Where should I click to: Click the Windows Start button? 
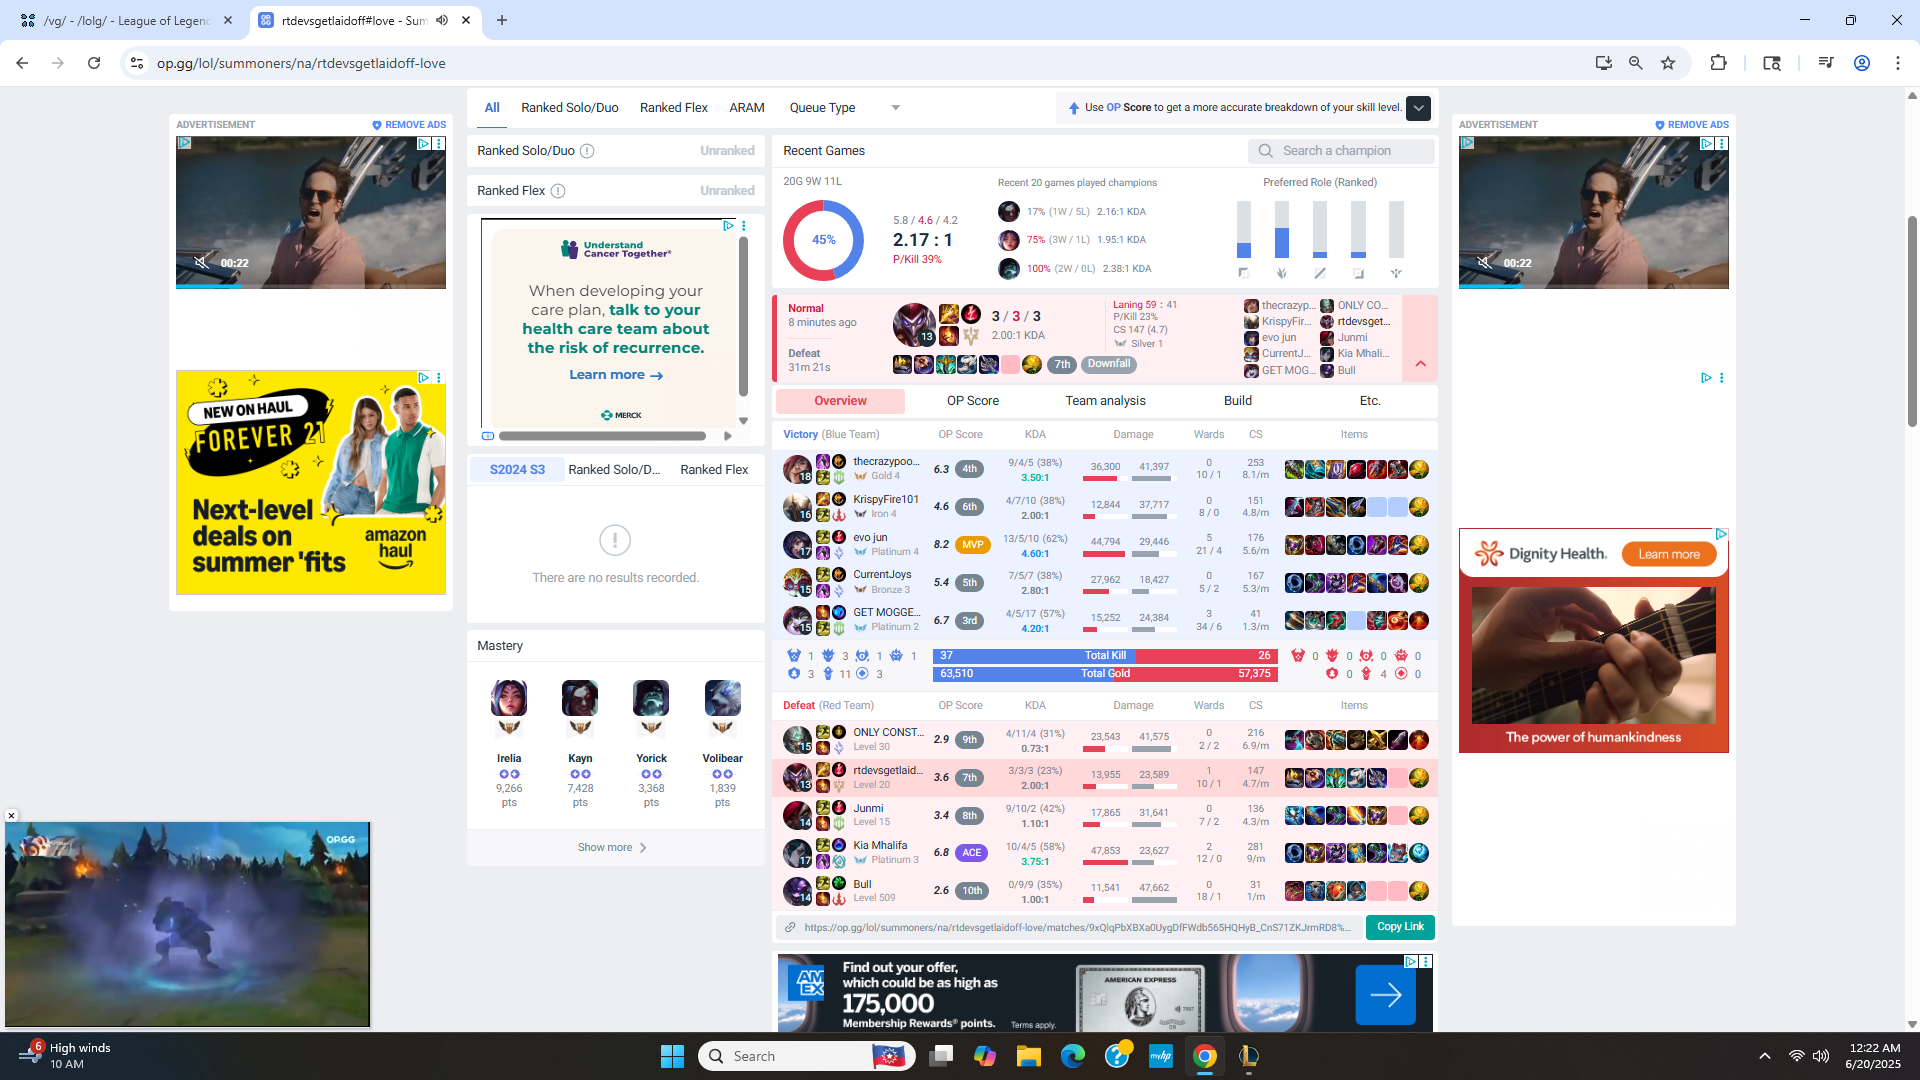(x=672, y=1056)
